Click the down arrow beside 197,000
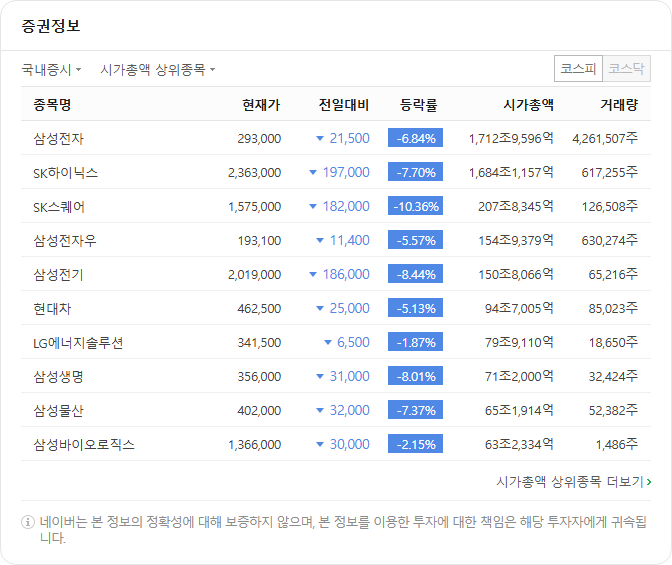672x565 pixels. point(313,172)
